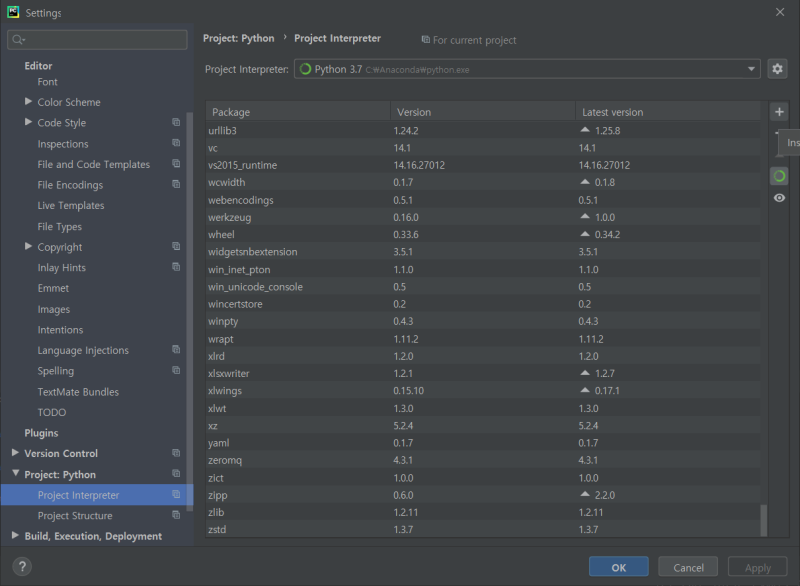Click the install package plus icon
The image size is (800, 586).
pos(780,111)
